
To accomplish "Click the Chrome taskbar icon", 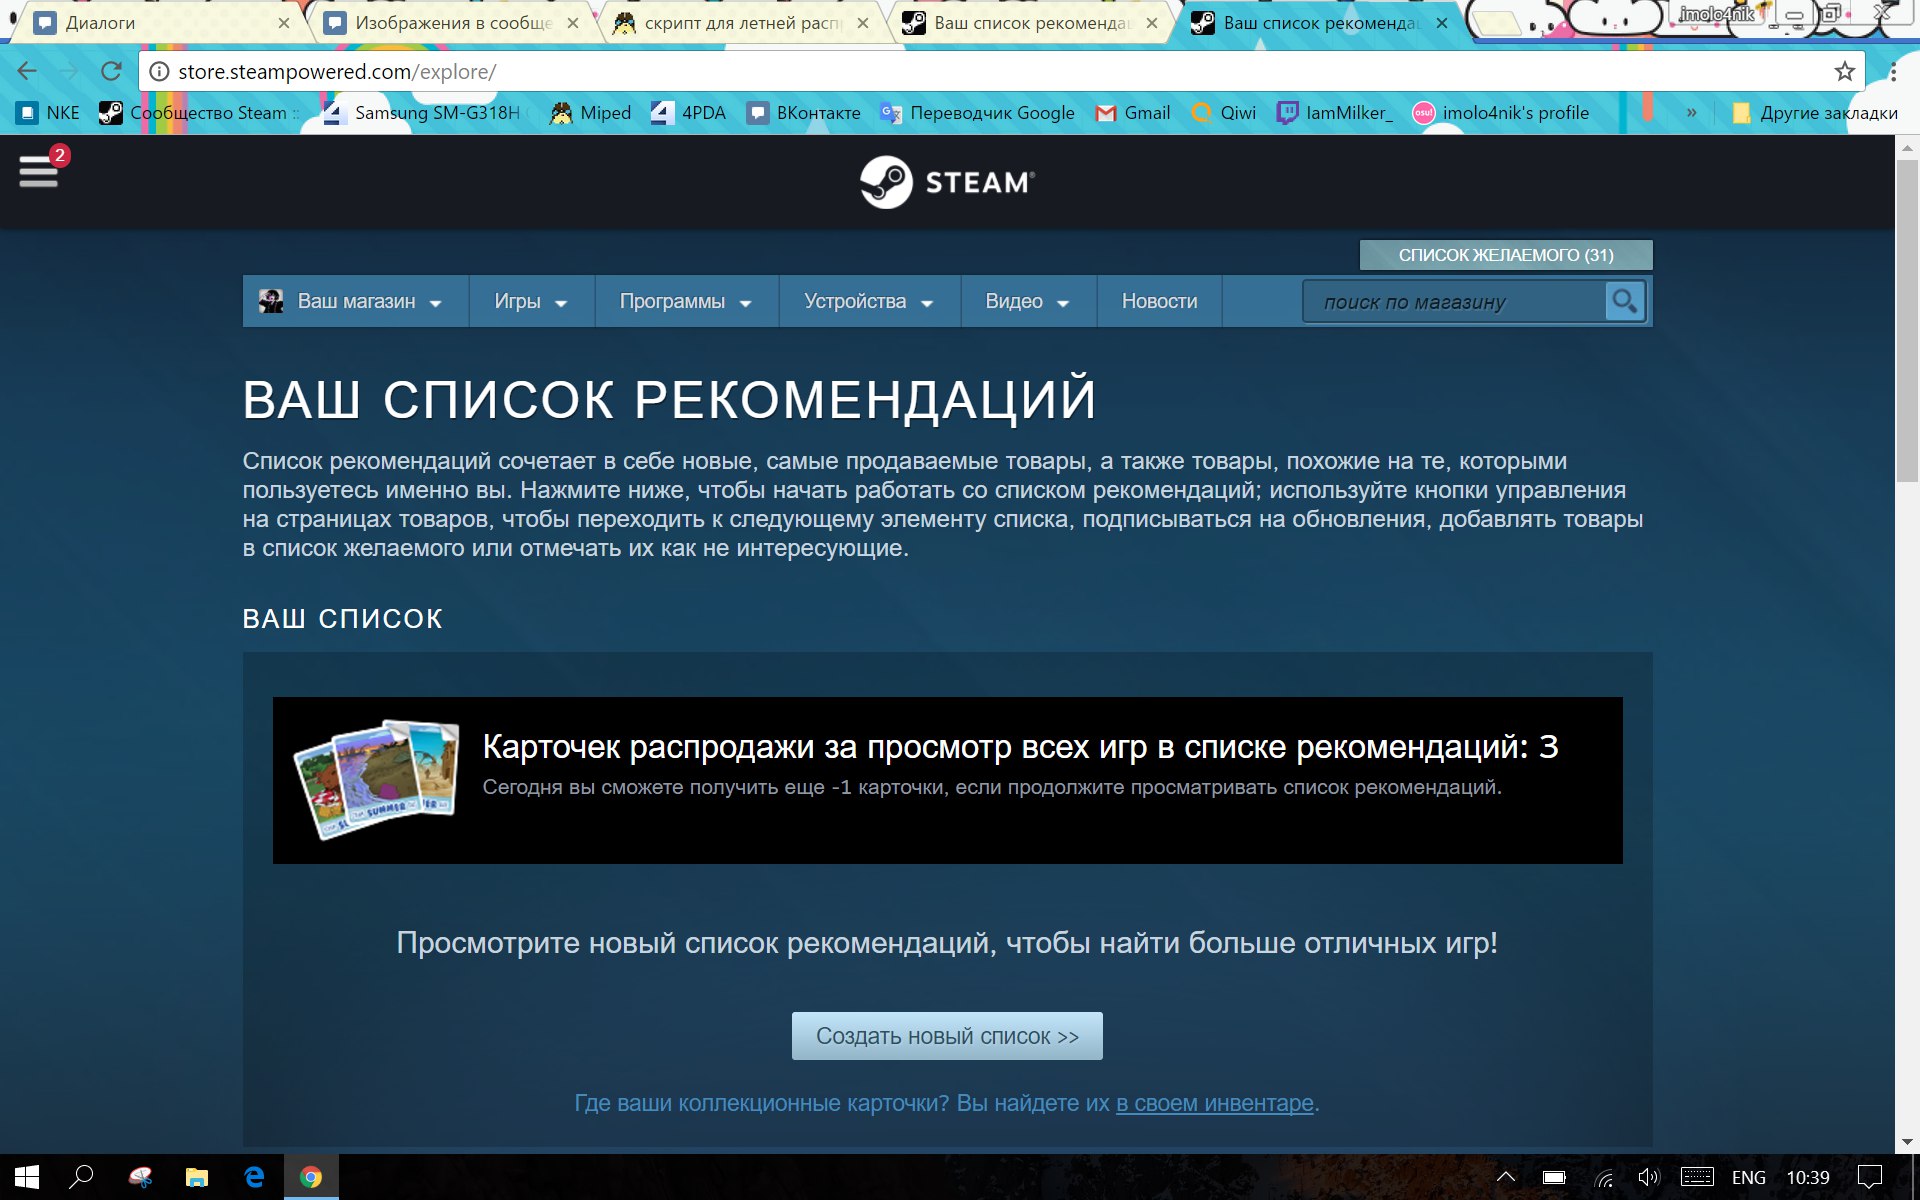I will click(311, 1177).
